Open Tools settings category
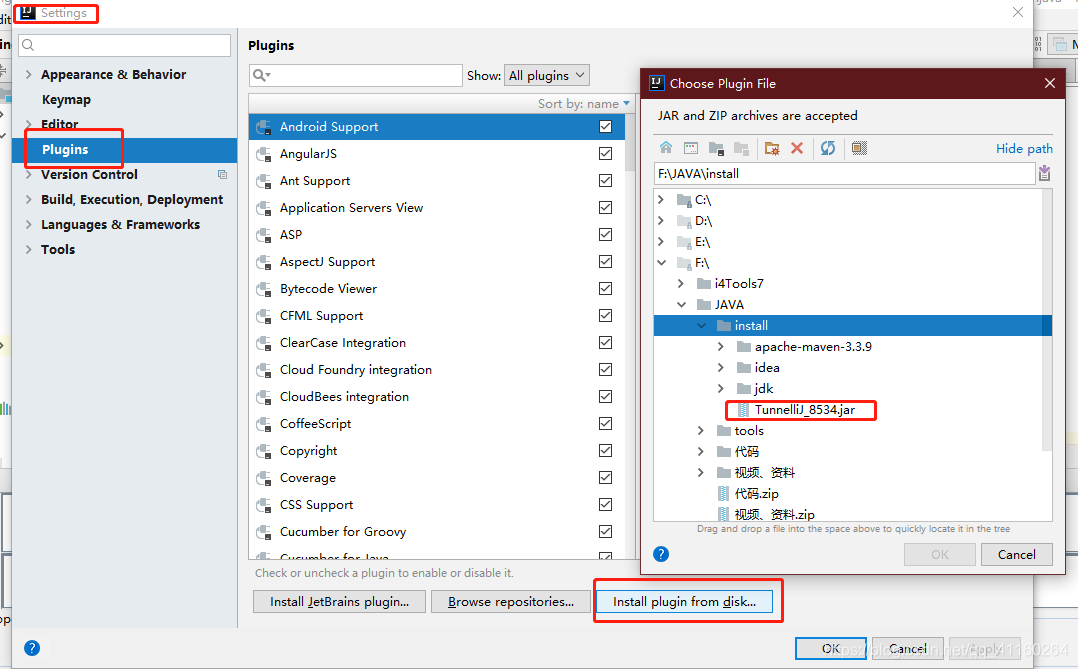Image resolution: width=1078 pixels, height=669 pixels. [x=58, y=250]
